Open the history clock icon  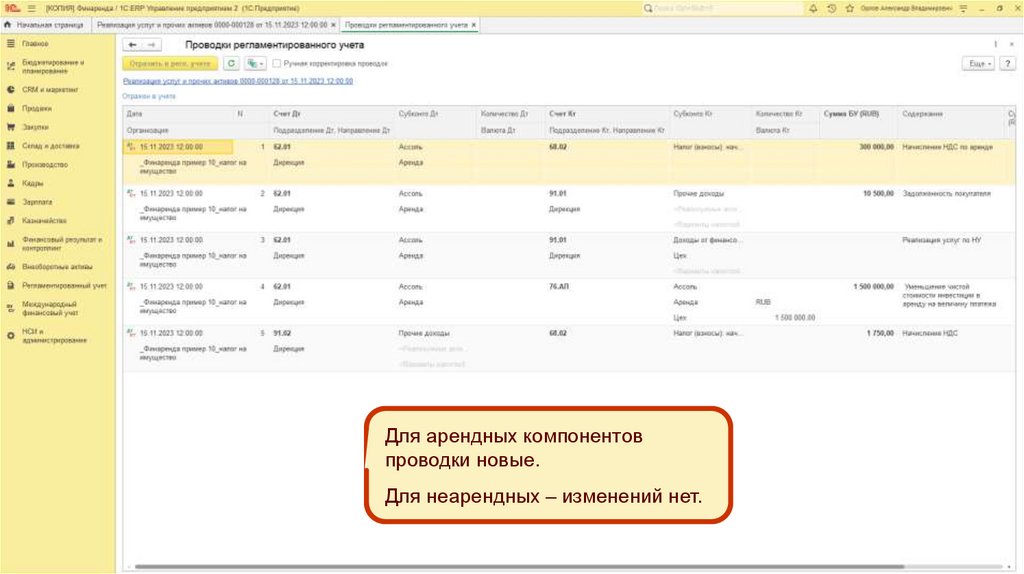coord(832,7)
